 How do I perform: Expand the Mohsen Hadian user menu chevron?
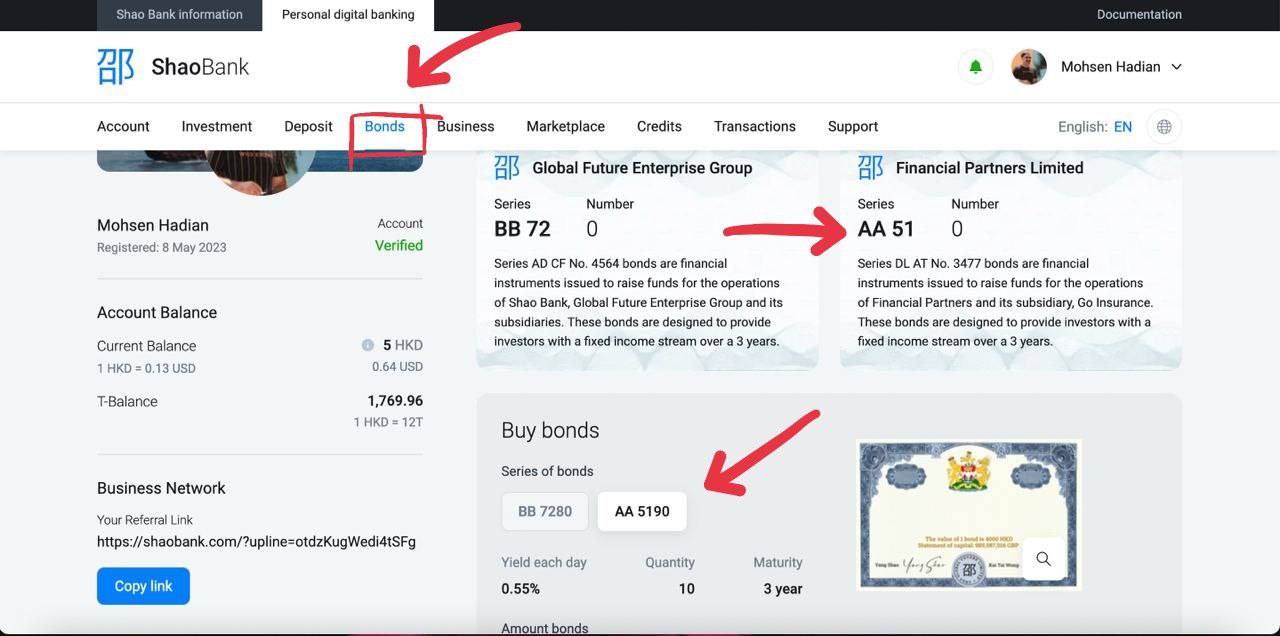click(x=1176, y=67)
